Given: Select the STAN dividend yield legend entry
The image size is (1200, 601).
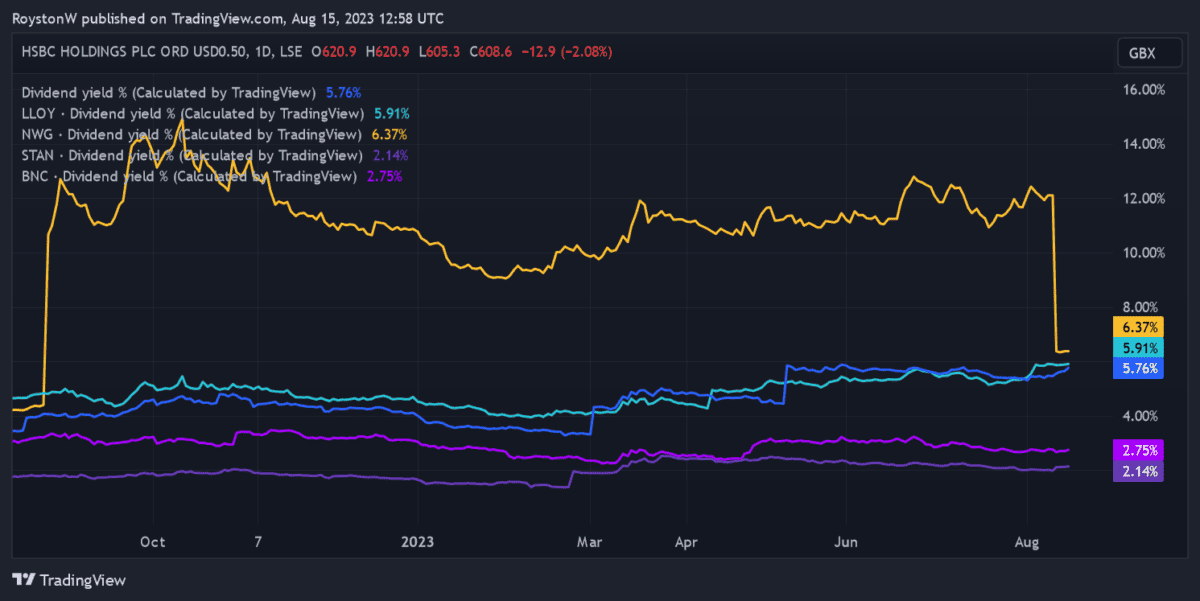Looking at the screenshot, I should tap(192, 155).
